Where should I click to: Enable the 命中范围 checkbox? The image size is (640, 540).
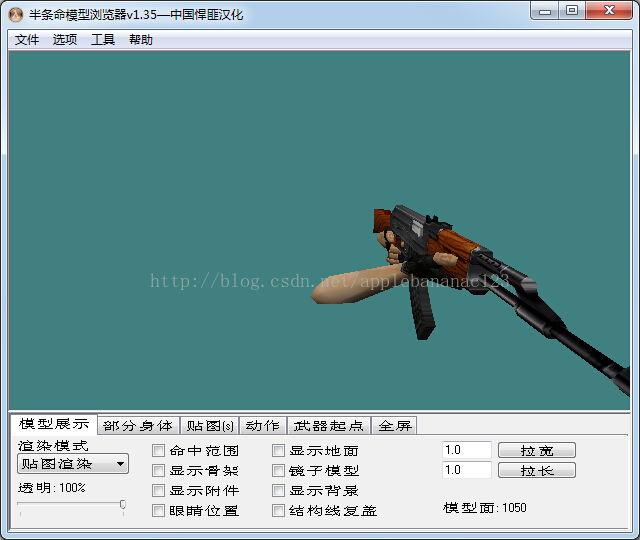coord(158,451)
